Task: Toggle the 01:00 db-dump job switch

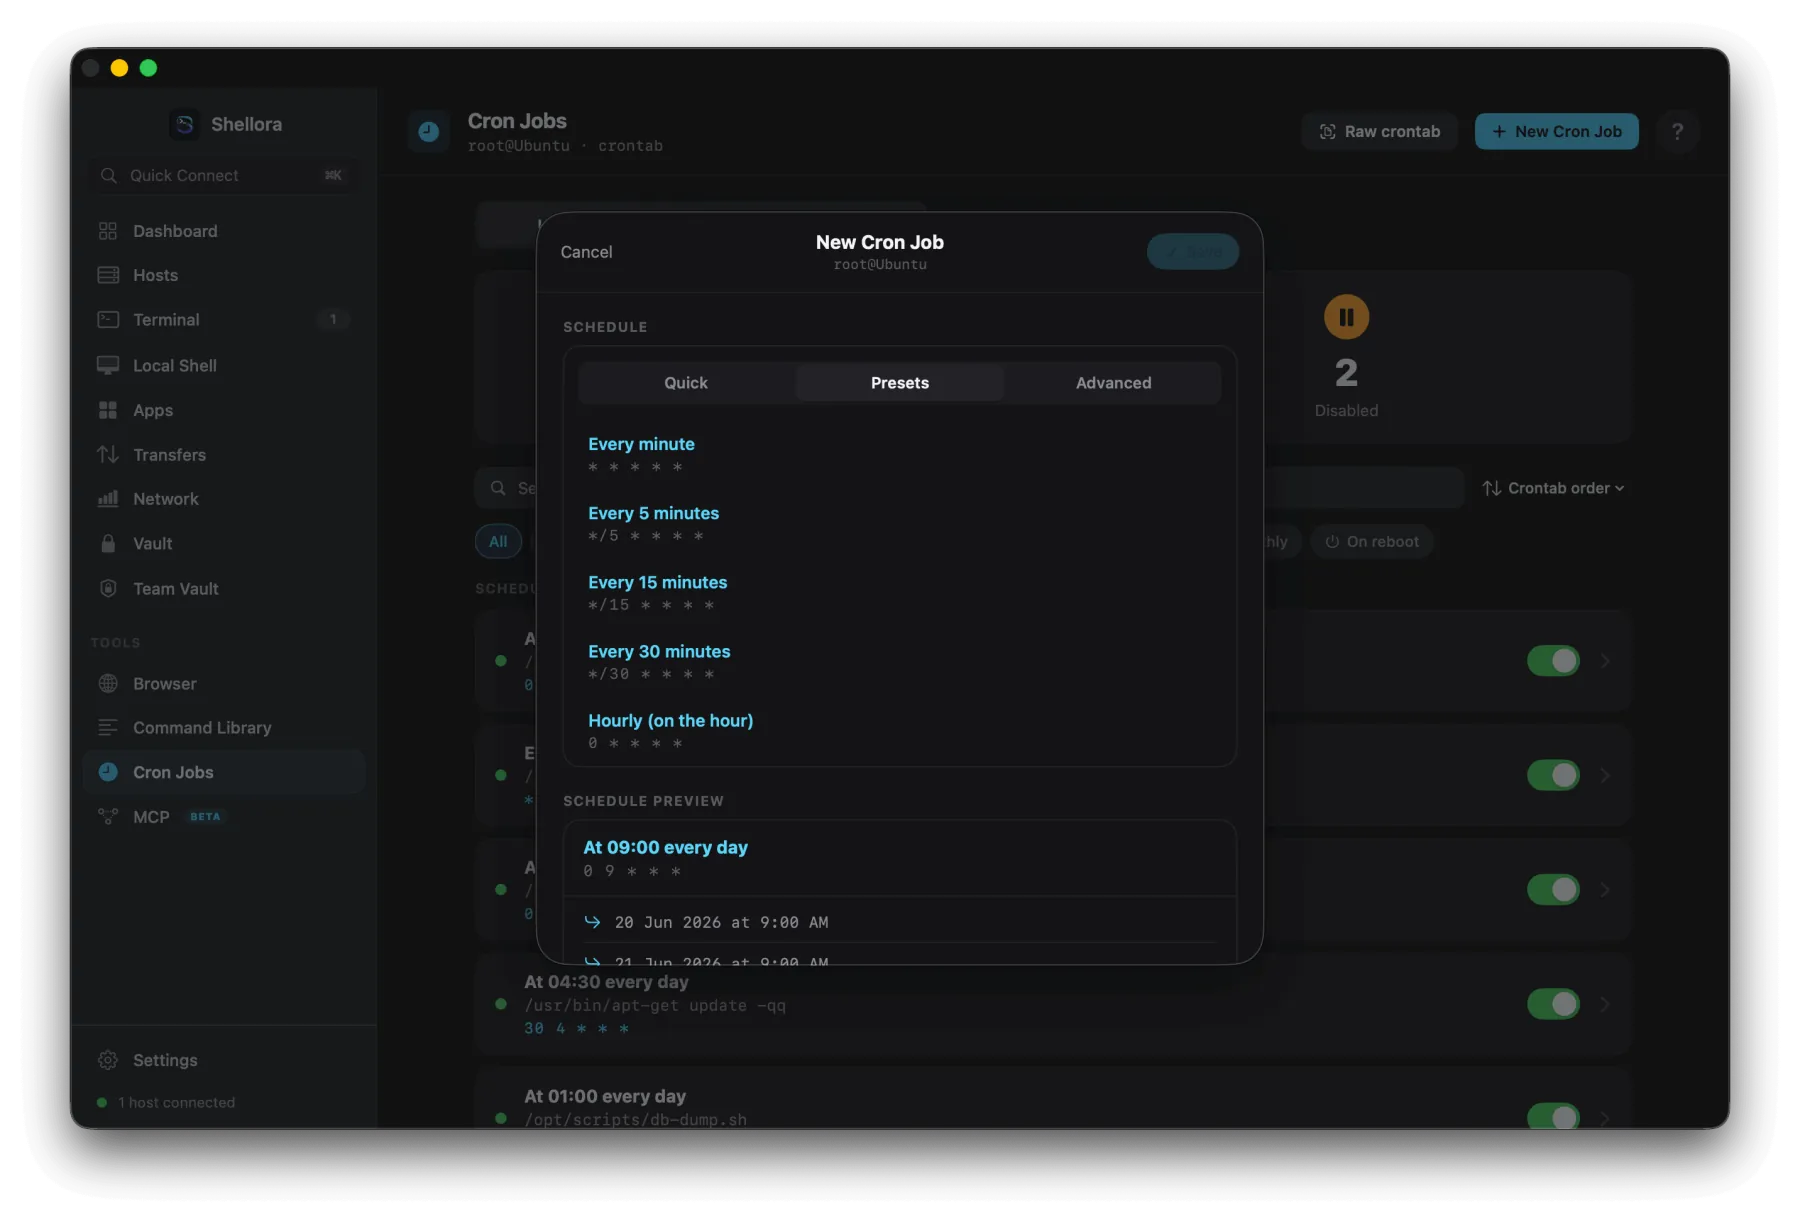Action: coord(1553,1116)
